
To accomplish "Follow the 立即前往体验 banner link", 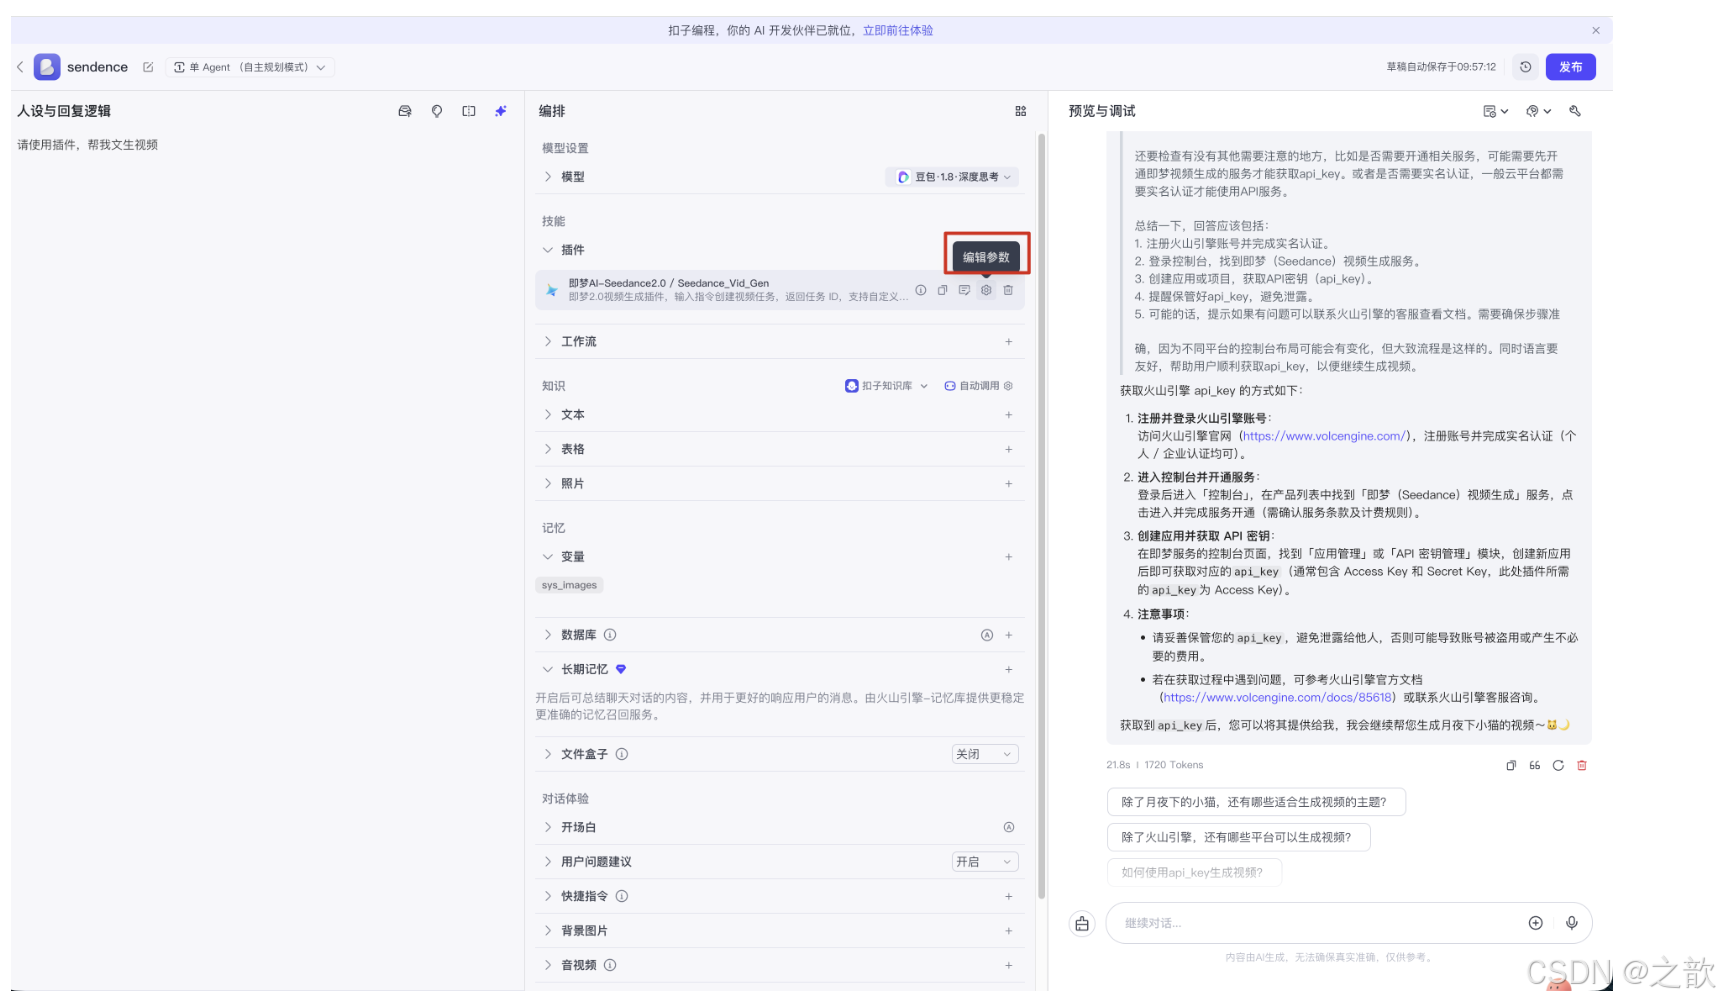I will 898,30.
